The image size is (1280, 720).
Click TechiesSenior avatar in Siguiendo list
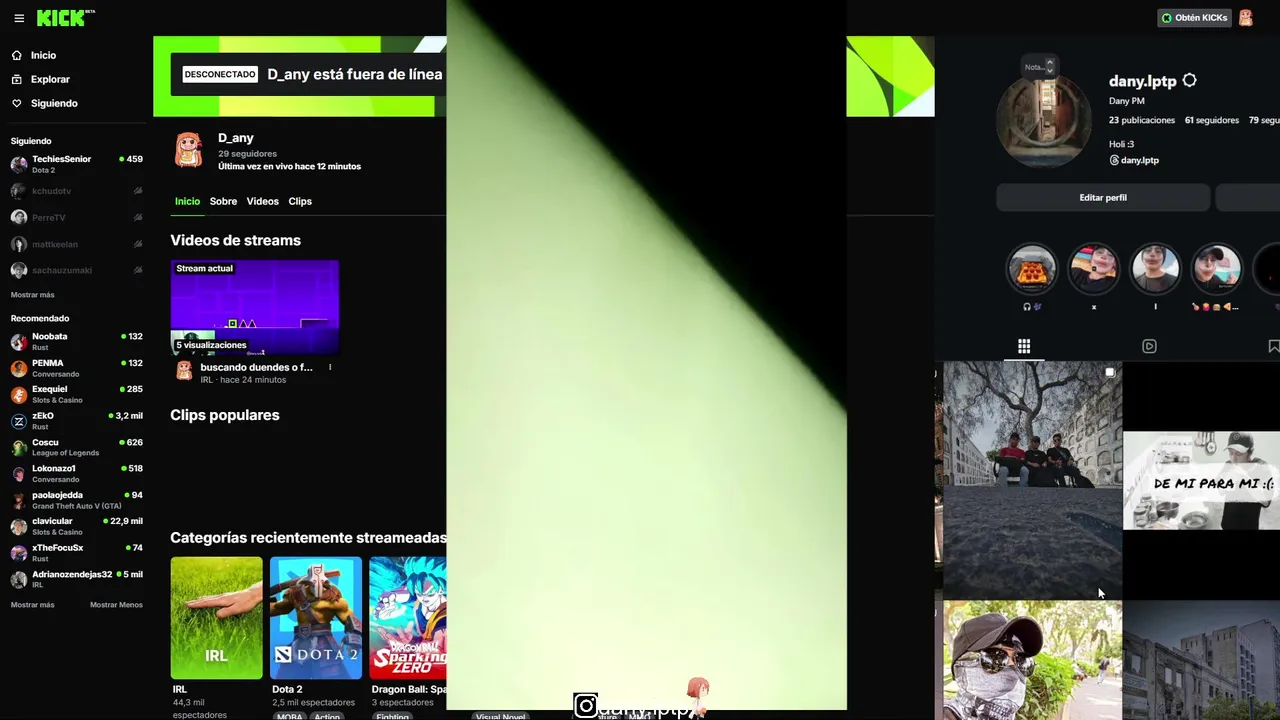[x=19, y=164]
